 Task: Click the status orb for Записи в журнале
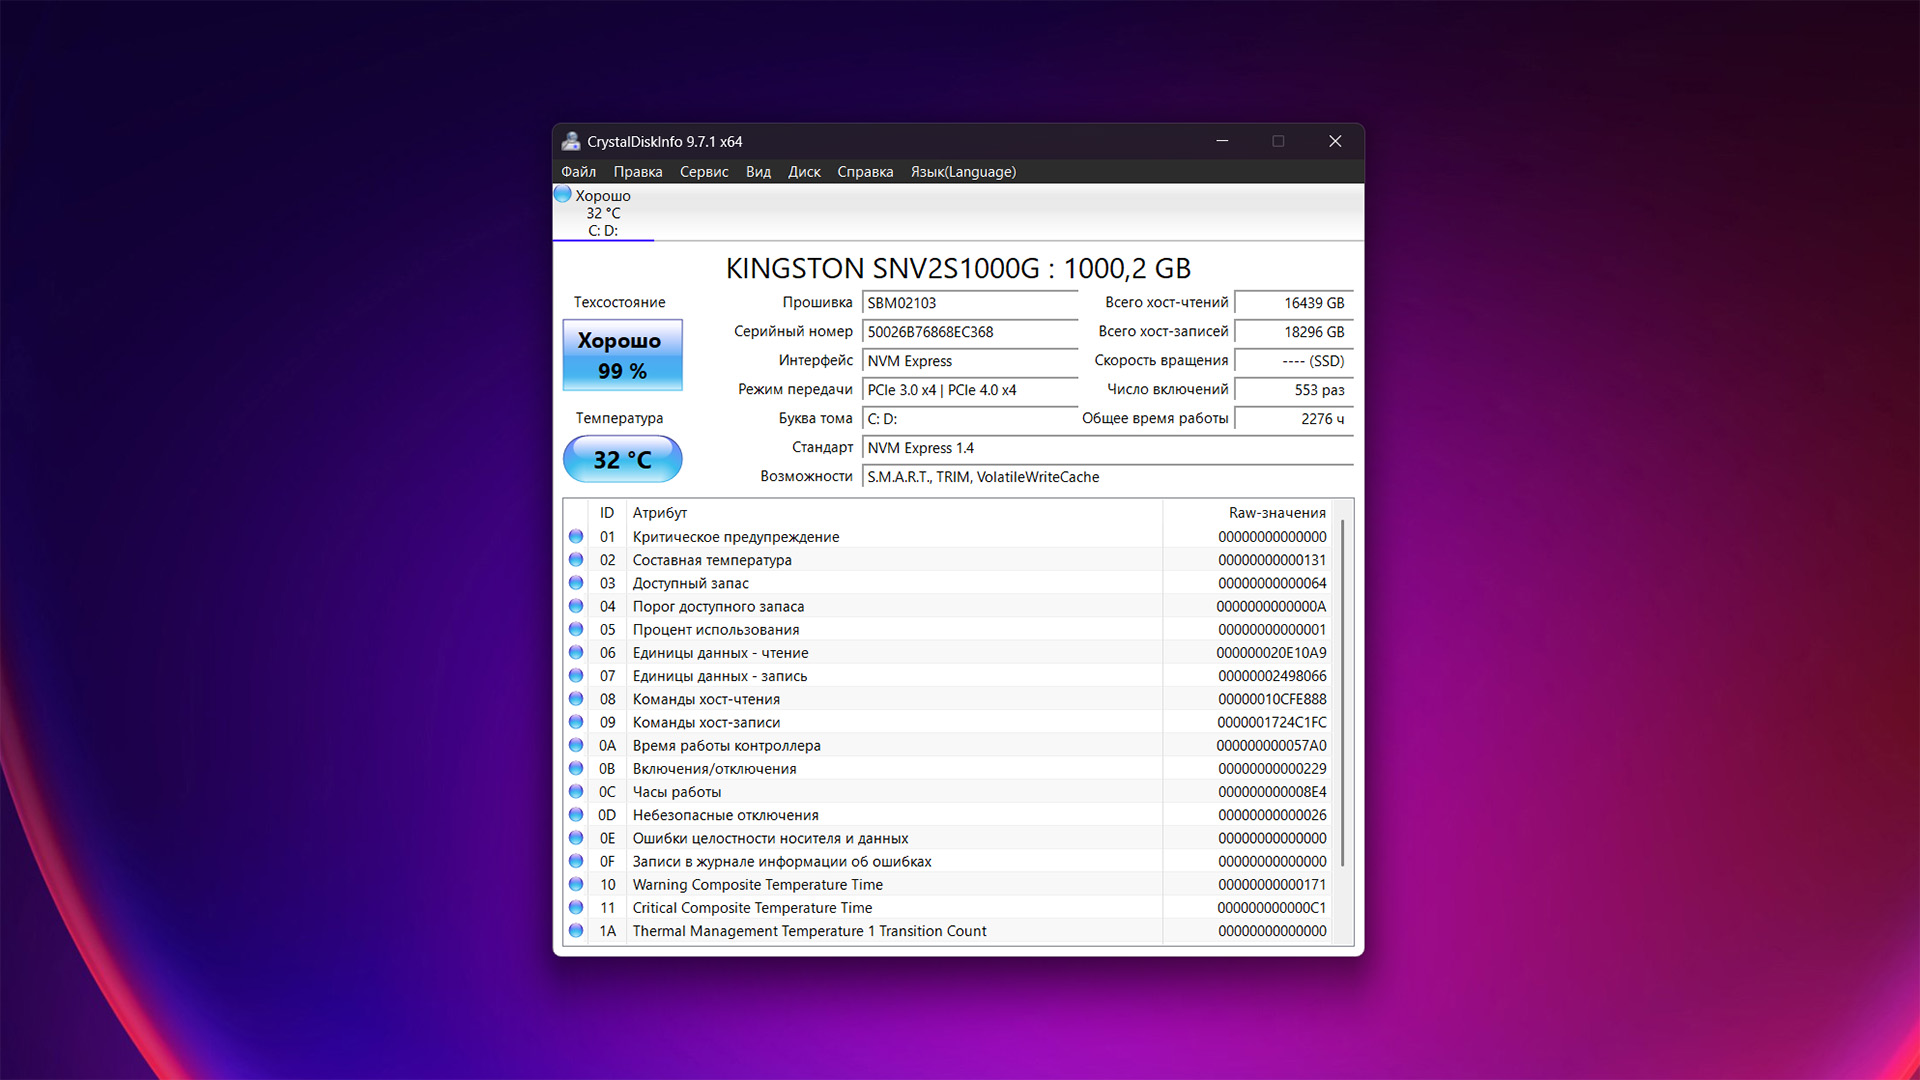[576, 861]
